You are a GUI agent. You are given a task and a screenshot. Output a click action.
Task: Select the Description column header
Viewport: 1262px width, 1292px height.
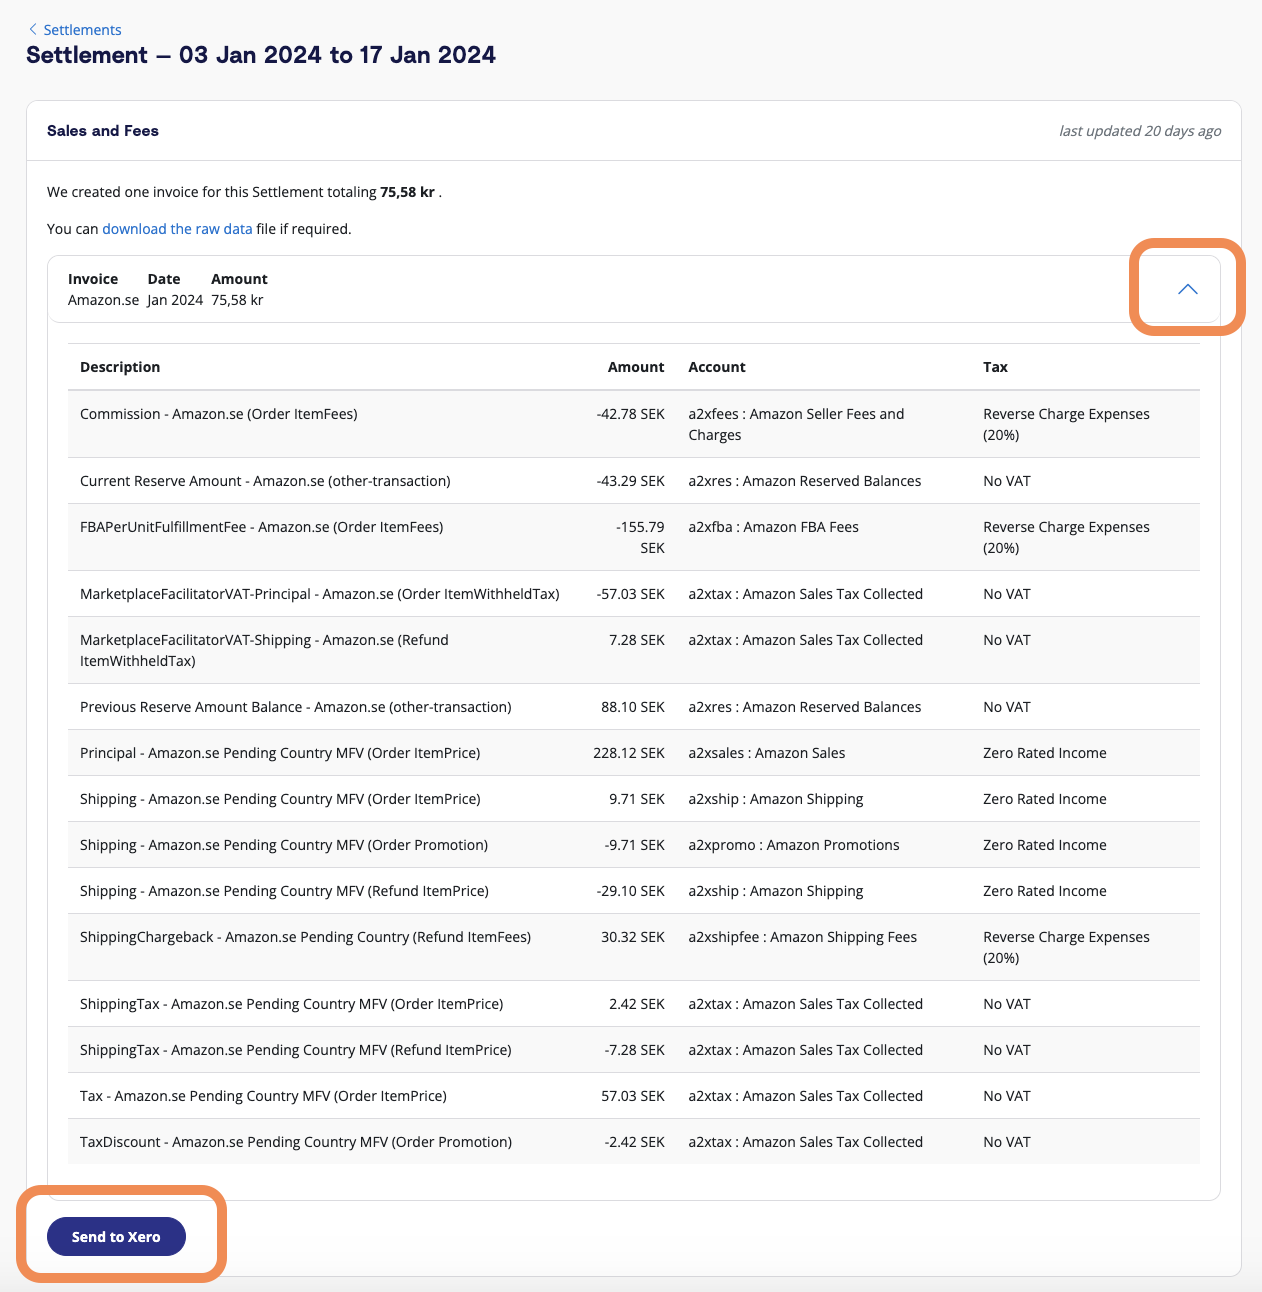click(x=120, y=367)
